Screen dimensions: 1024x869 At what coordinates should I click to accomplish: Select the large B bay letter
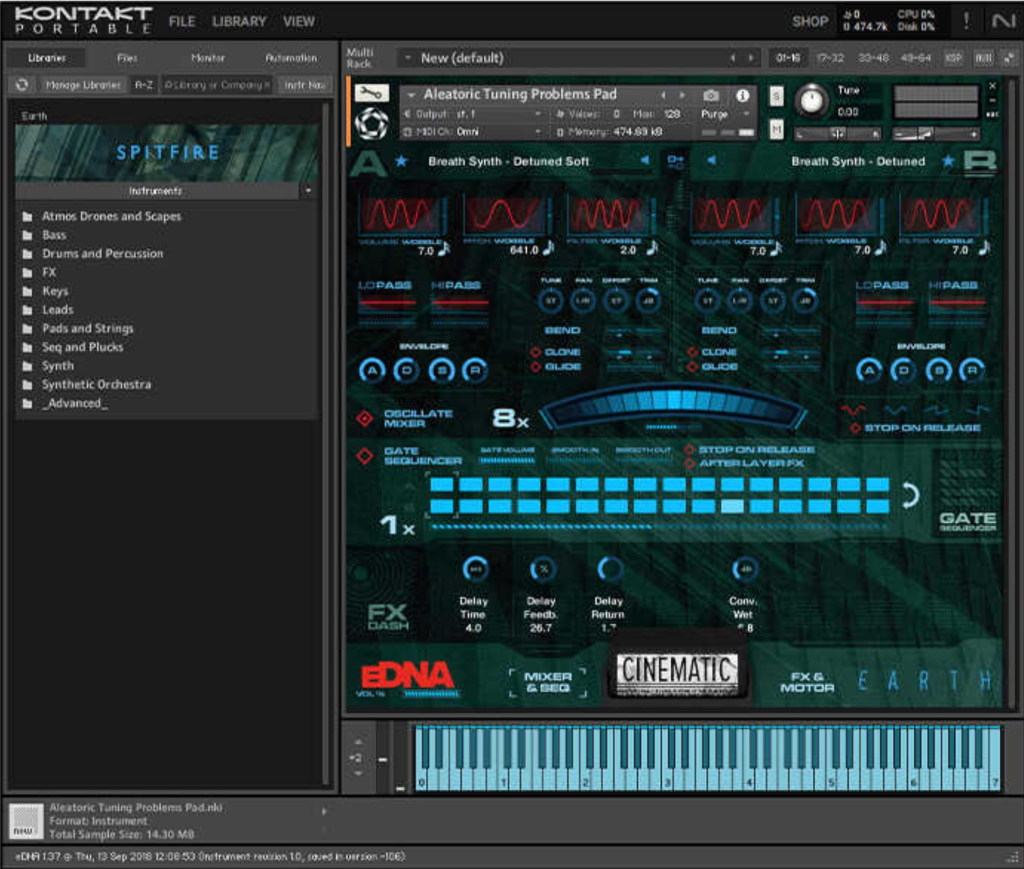(980, 163)
